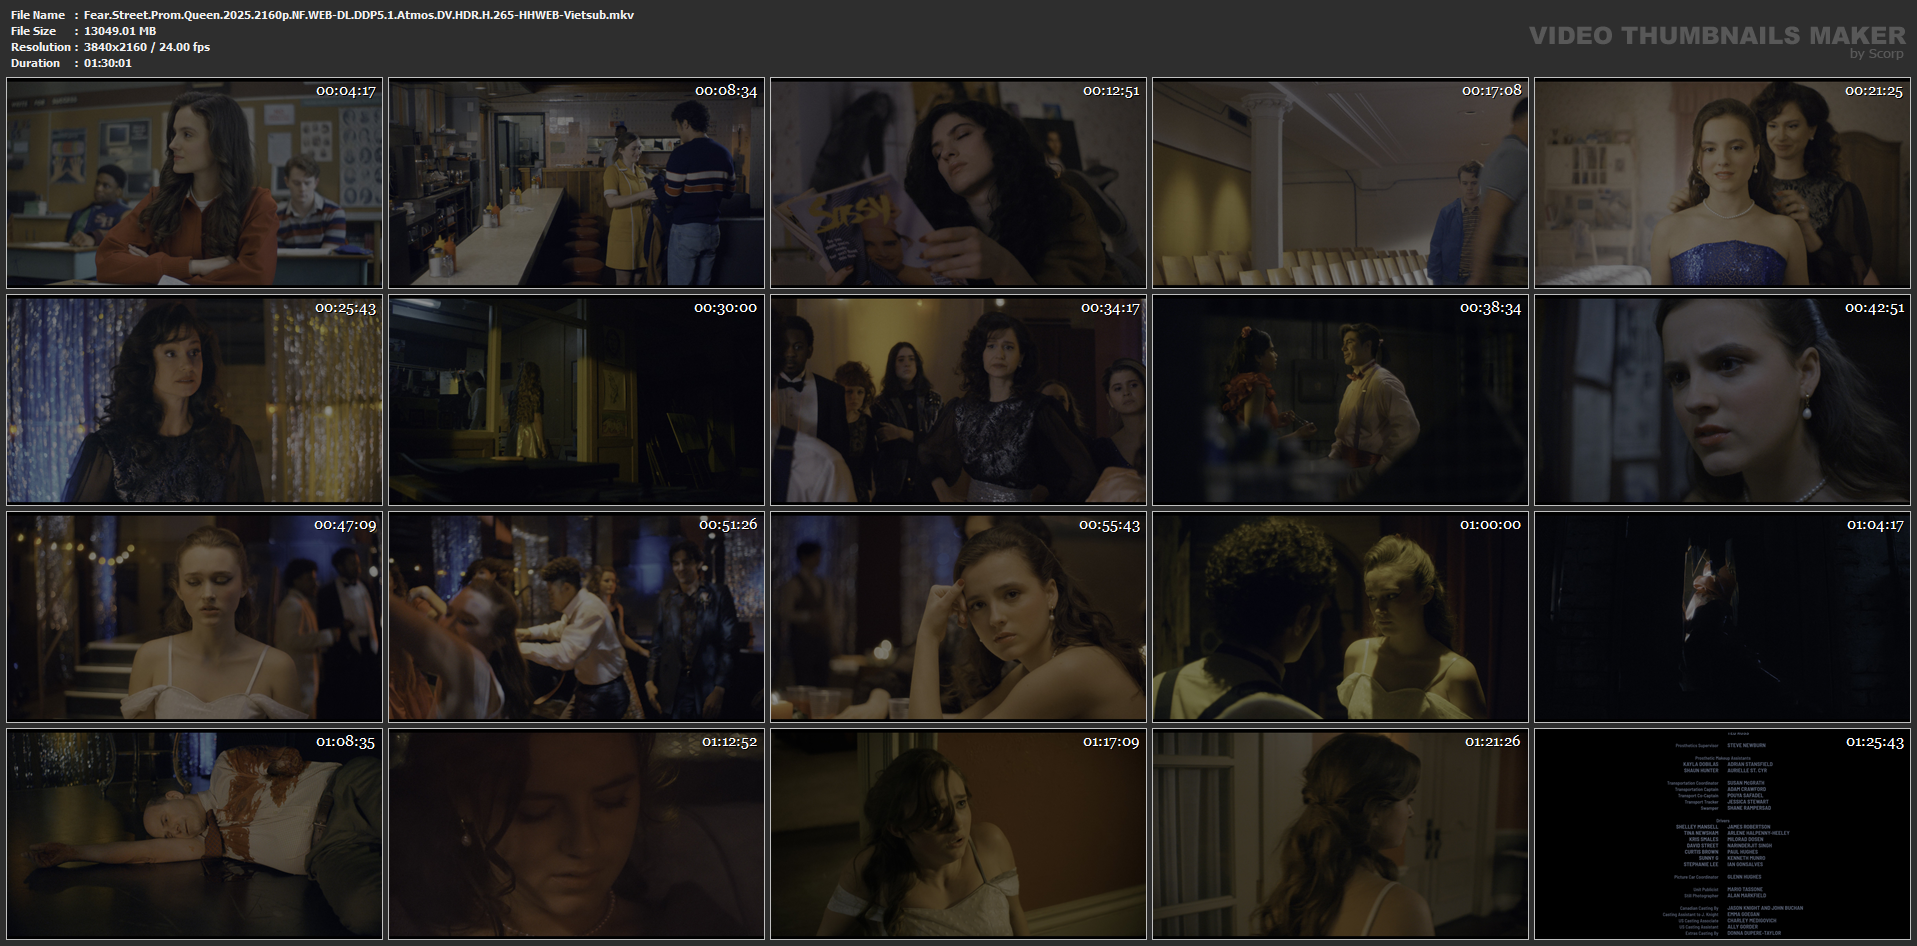Viewport: 1917px width, 946px height.
Task: Click the resolution text 3840x2160 / 24.00 fps
Action: click(x=147, y=47)
